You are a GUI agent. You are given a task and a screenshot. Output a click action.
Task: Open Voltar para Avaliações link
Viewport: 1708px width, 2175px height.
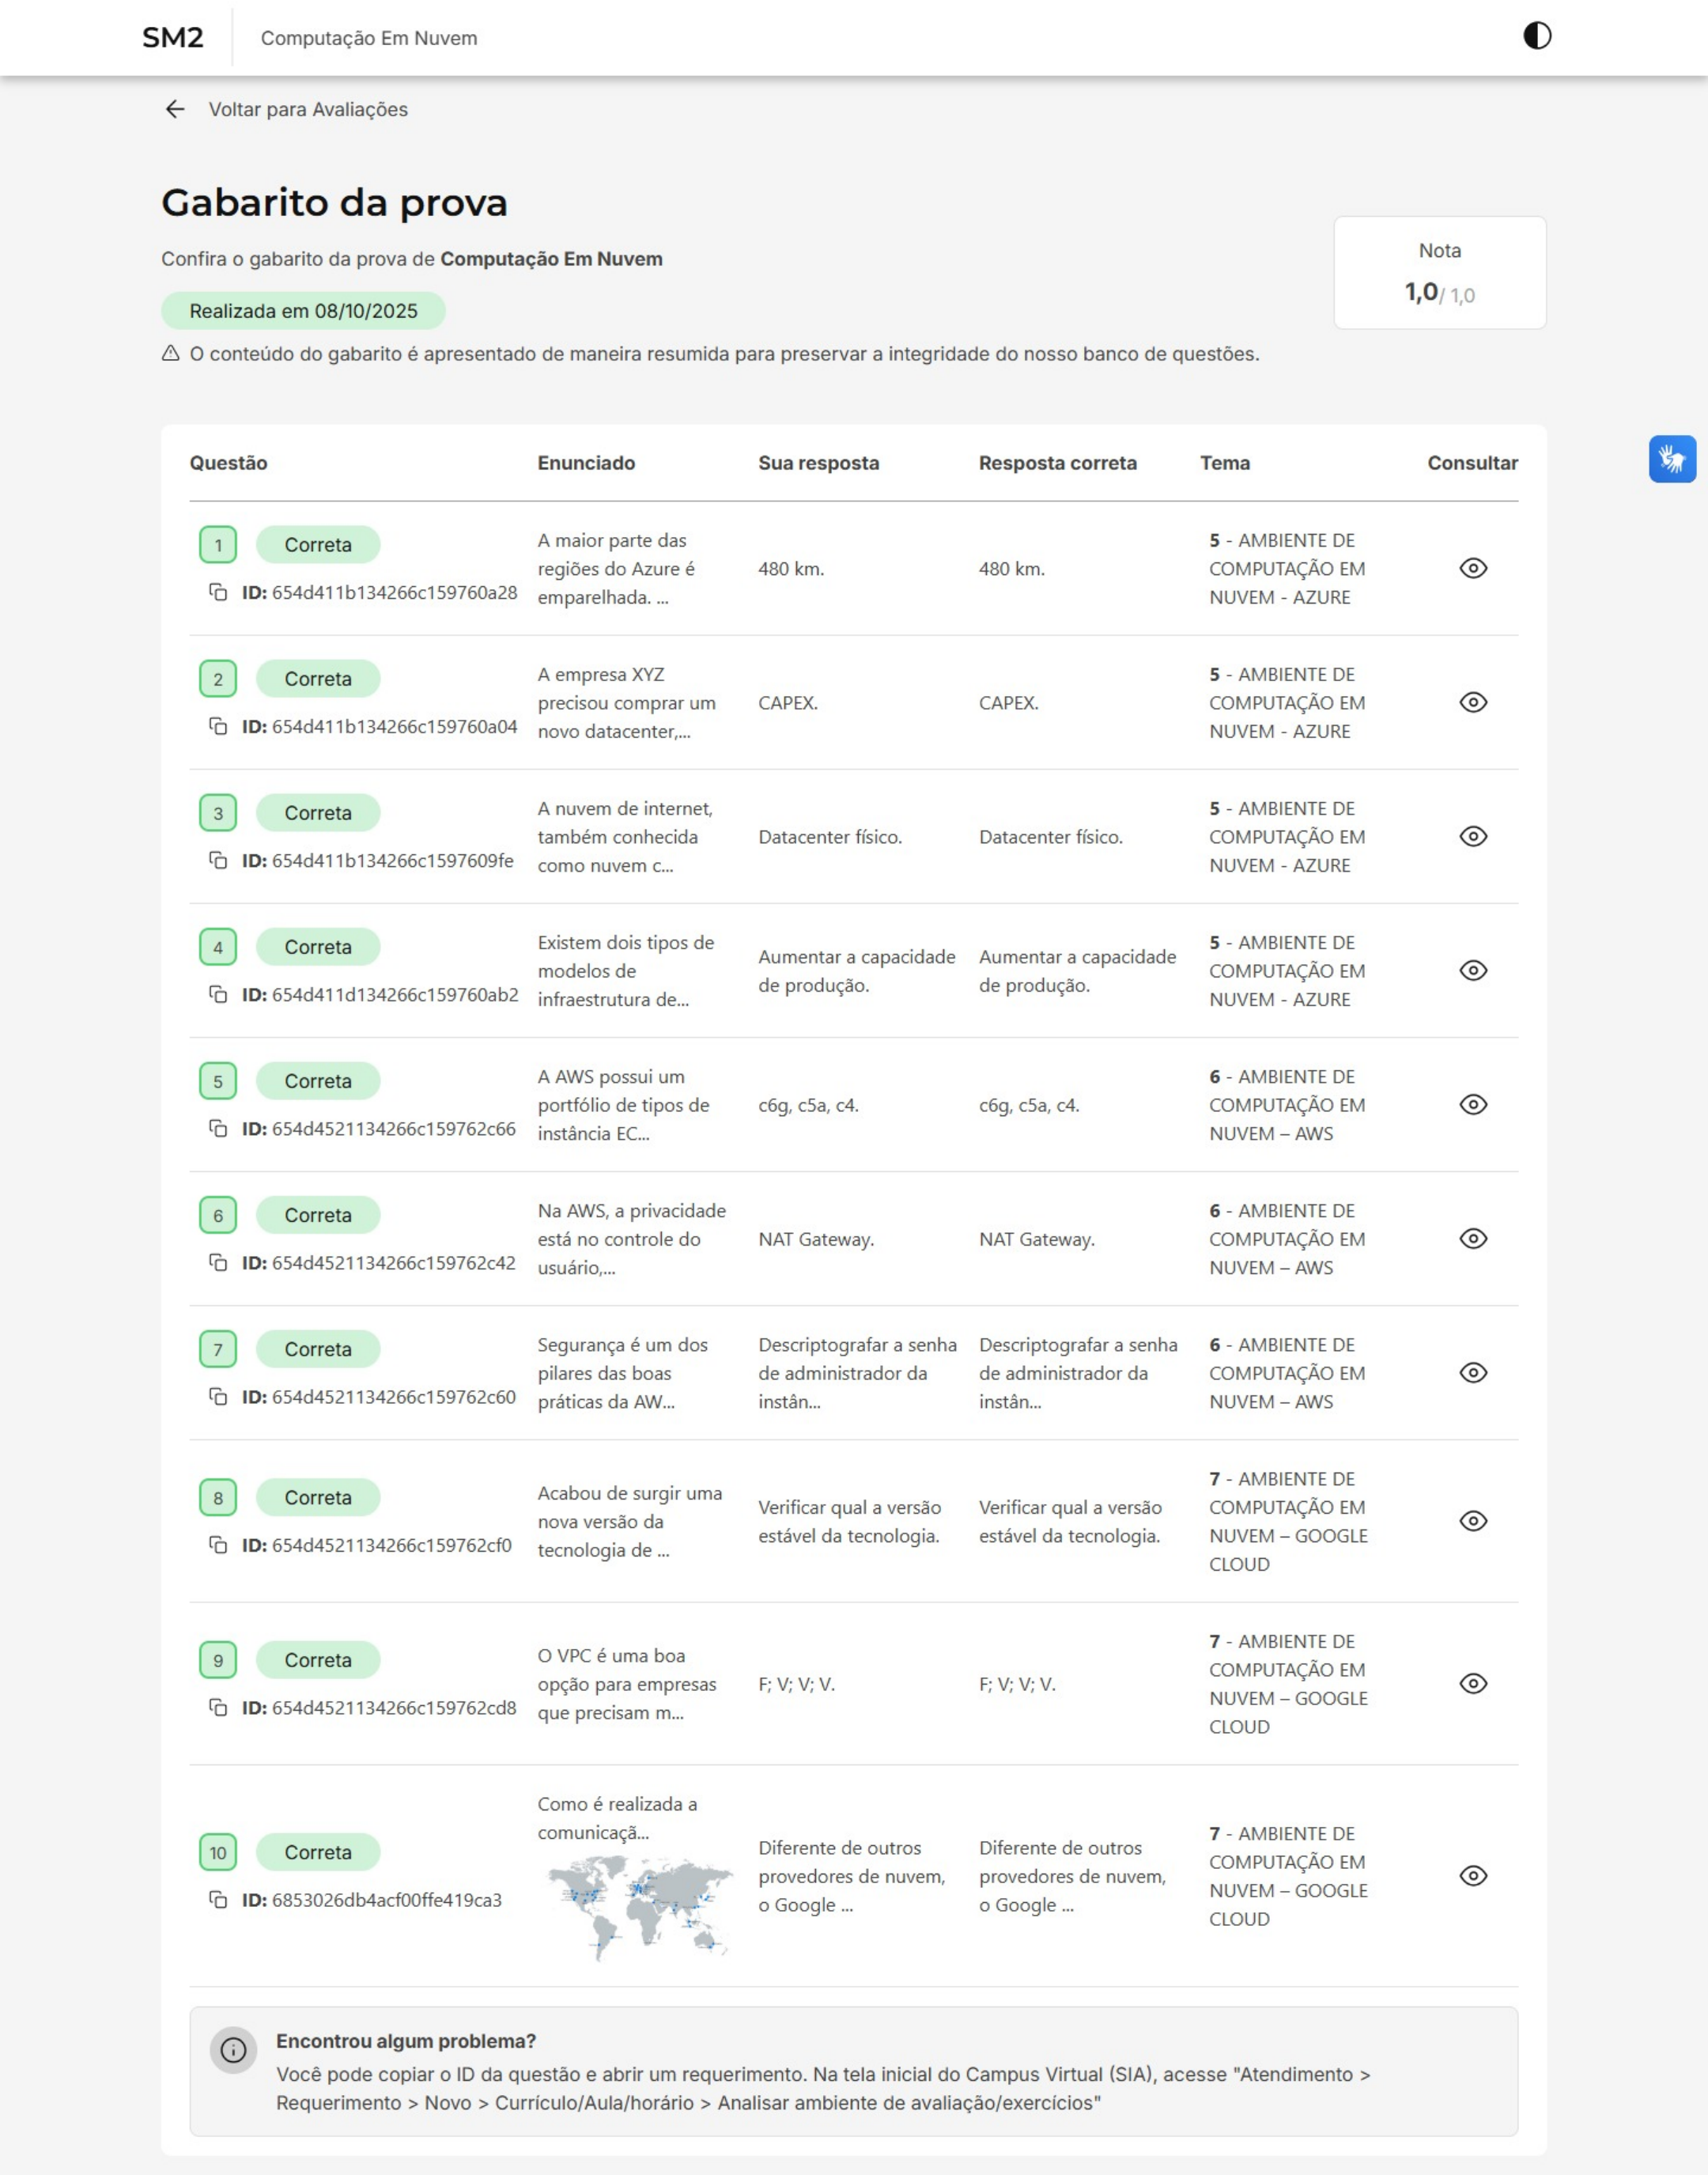307,109
